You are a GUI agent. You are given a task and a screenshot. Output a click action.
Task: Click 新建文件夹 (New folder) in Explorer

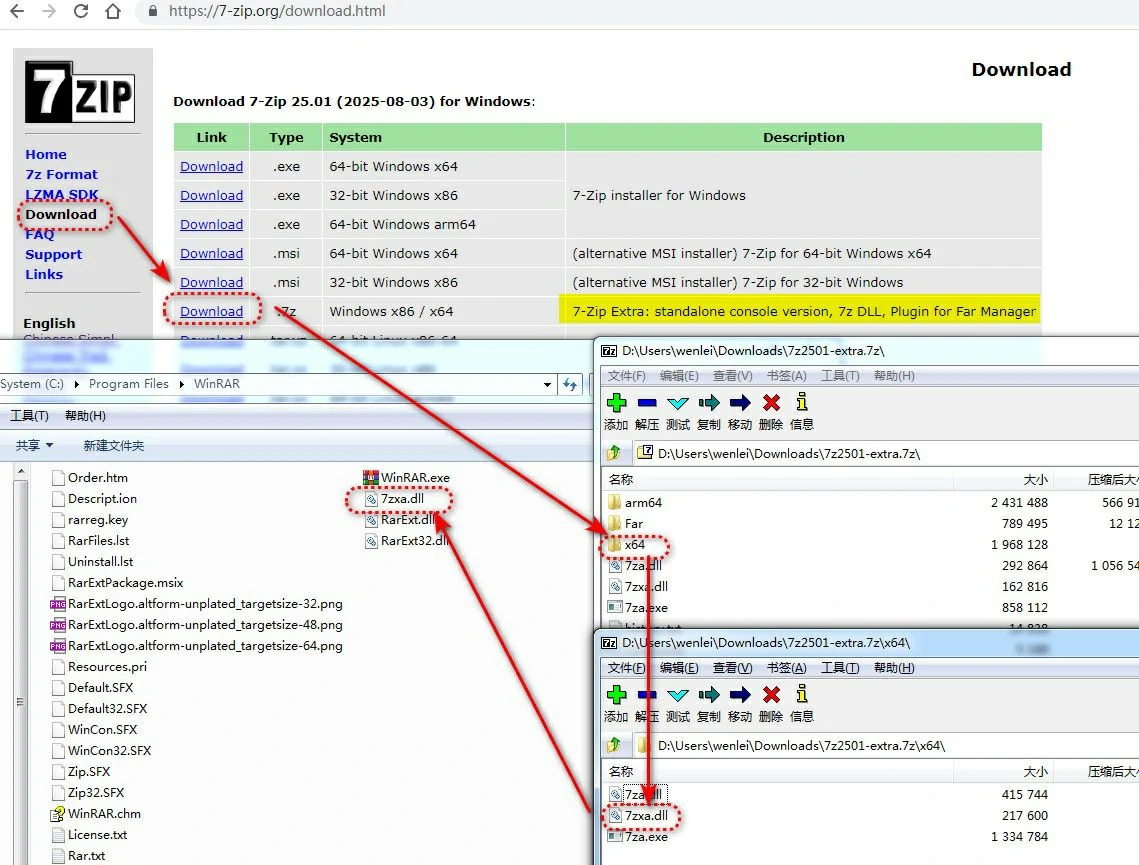[x=113, y=445]
